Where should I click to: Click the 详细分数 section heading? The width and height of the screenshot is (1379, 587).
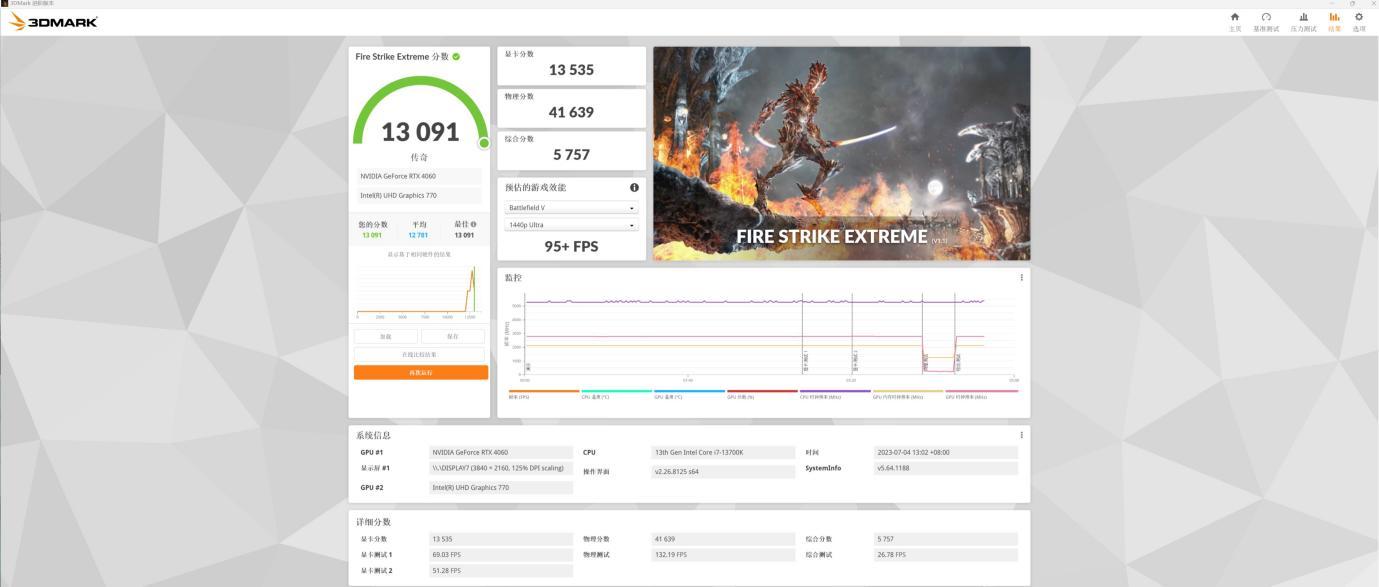[x=374, y=522]
